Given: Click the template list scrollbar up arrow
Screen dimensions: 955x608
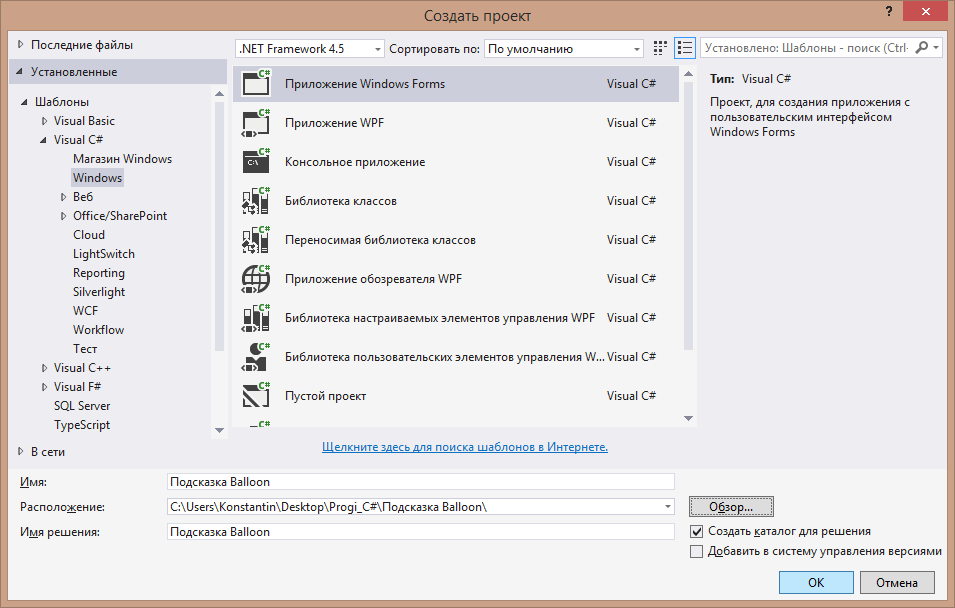Looking at the screenshot, I should pos(688,74).
